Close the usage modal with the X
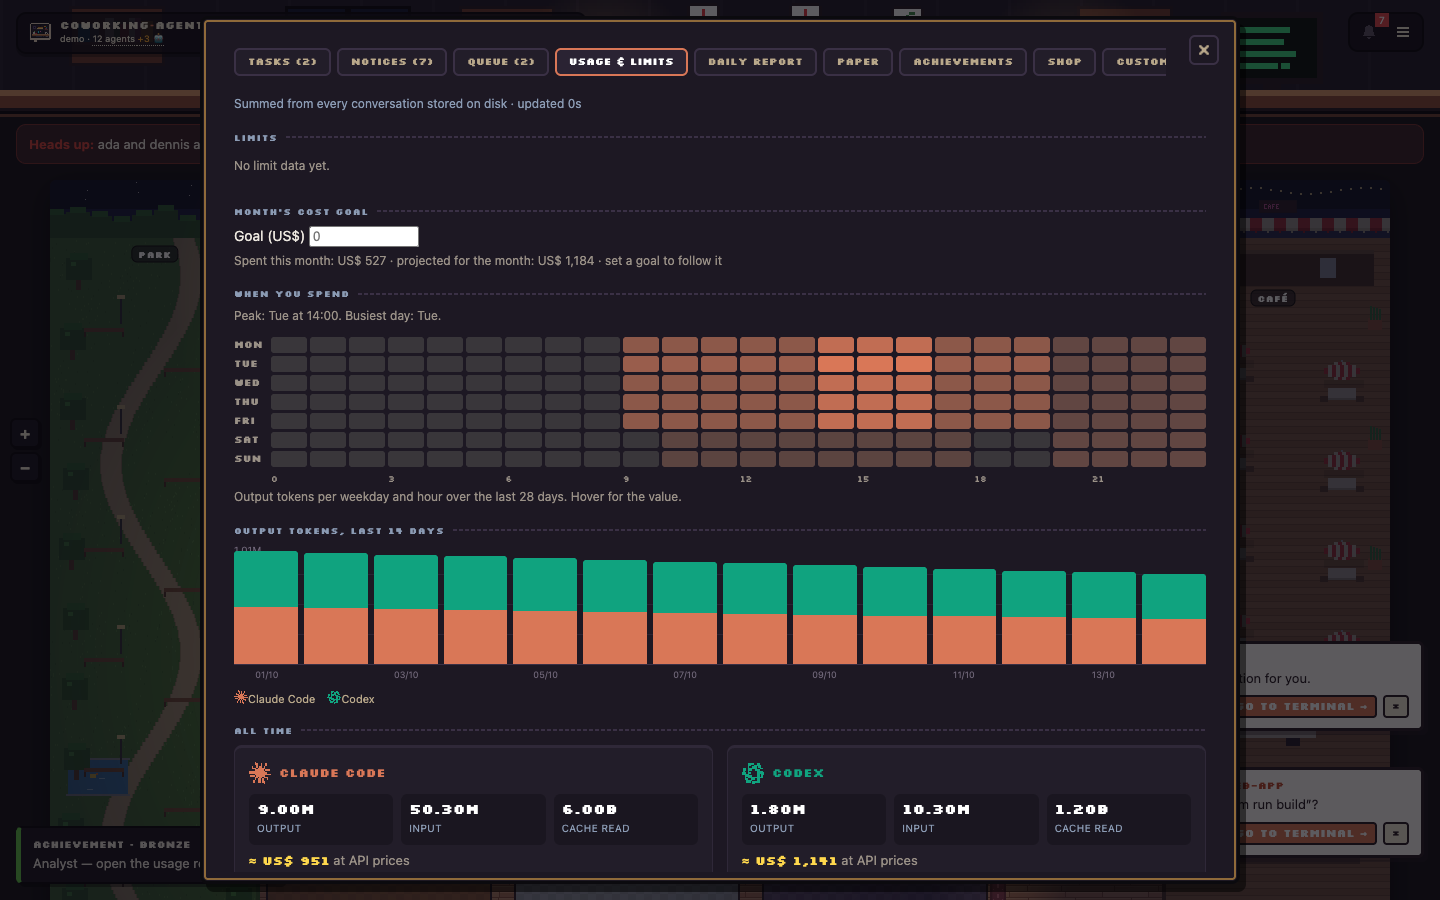 [1203, 50]
